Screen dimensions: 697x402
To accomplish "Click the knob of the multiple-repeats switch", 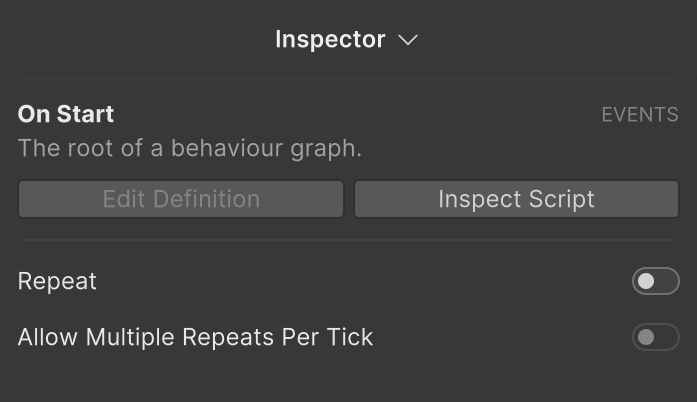I will pos(646,337).
